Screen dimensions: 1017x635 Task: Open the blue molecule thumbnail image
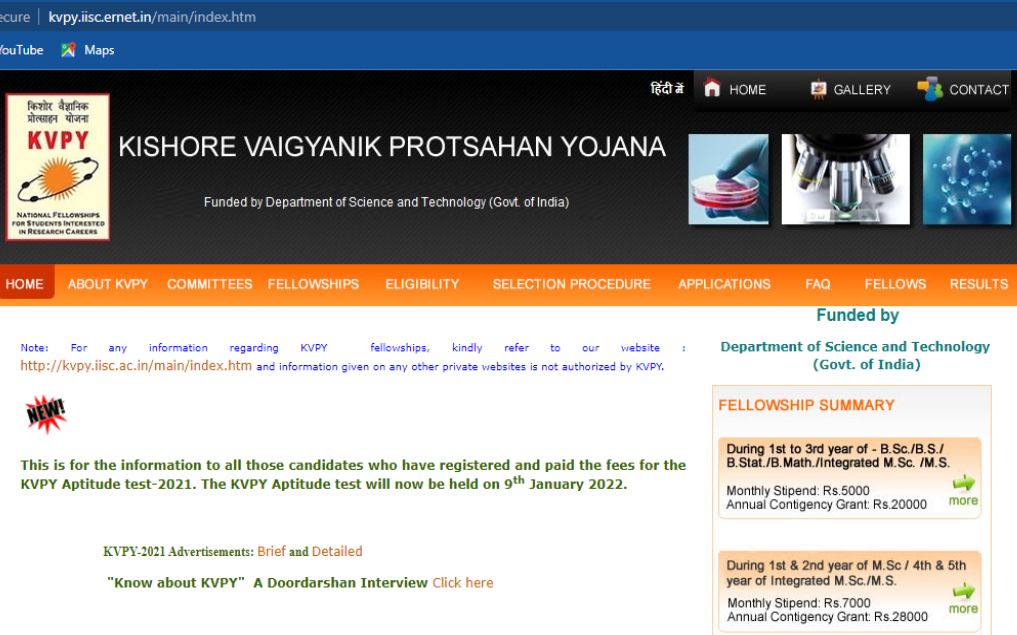click(x=967, y=179)
